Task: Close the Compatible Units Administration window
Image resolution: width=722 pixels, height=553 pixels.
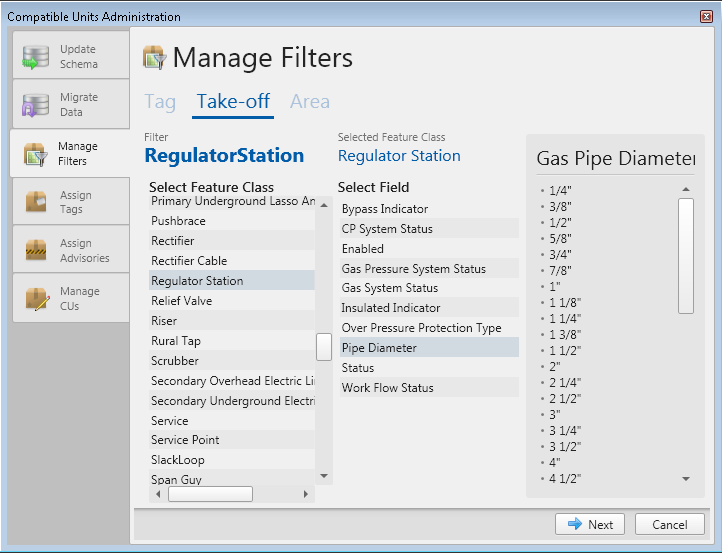Action: click(x=706, y=17)
